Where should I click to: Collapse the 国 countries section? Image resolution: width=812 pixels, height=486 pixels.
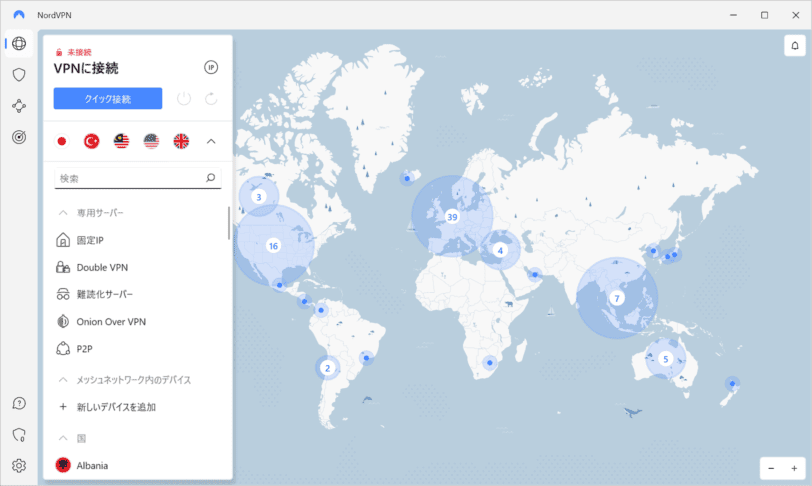point(63,438)
